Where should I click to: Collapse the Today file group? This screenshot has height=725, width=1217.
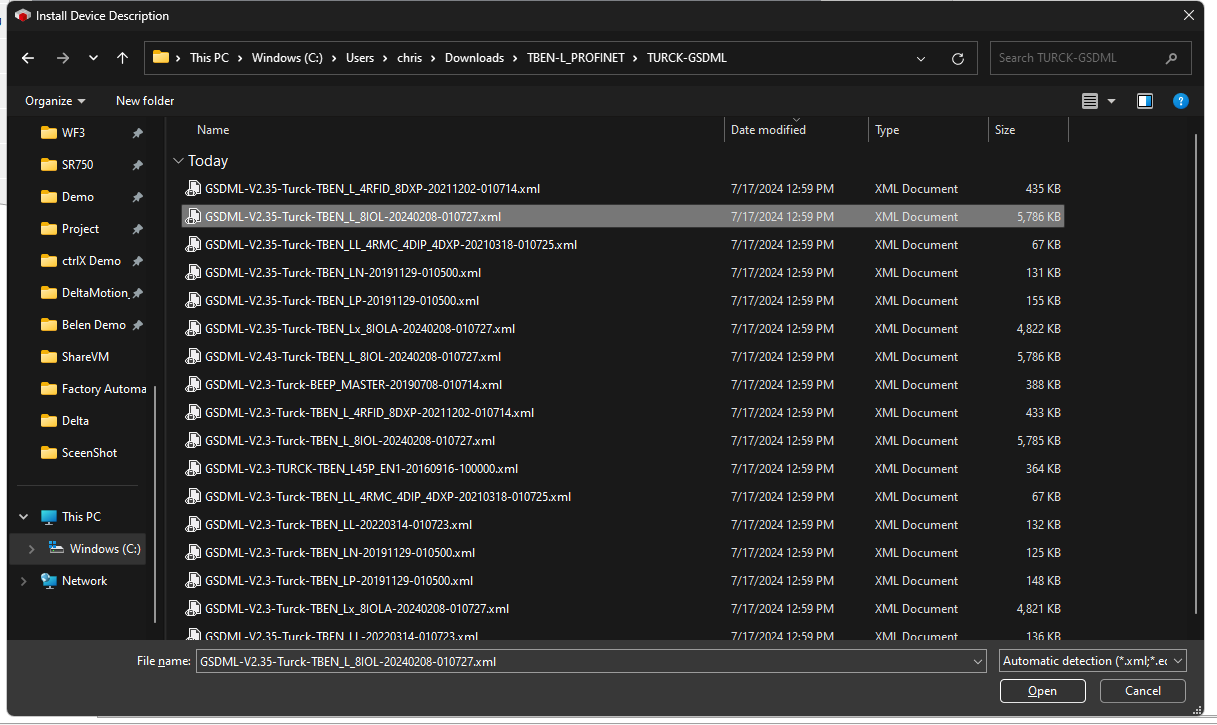click(x=178, y=161)
